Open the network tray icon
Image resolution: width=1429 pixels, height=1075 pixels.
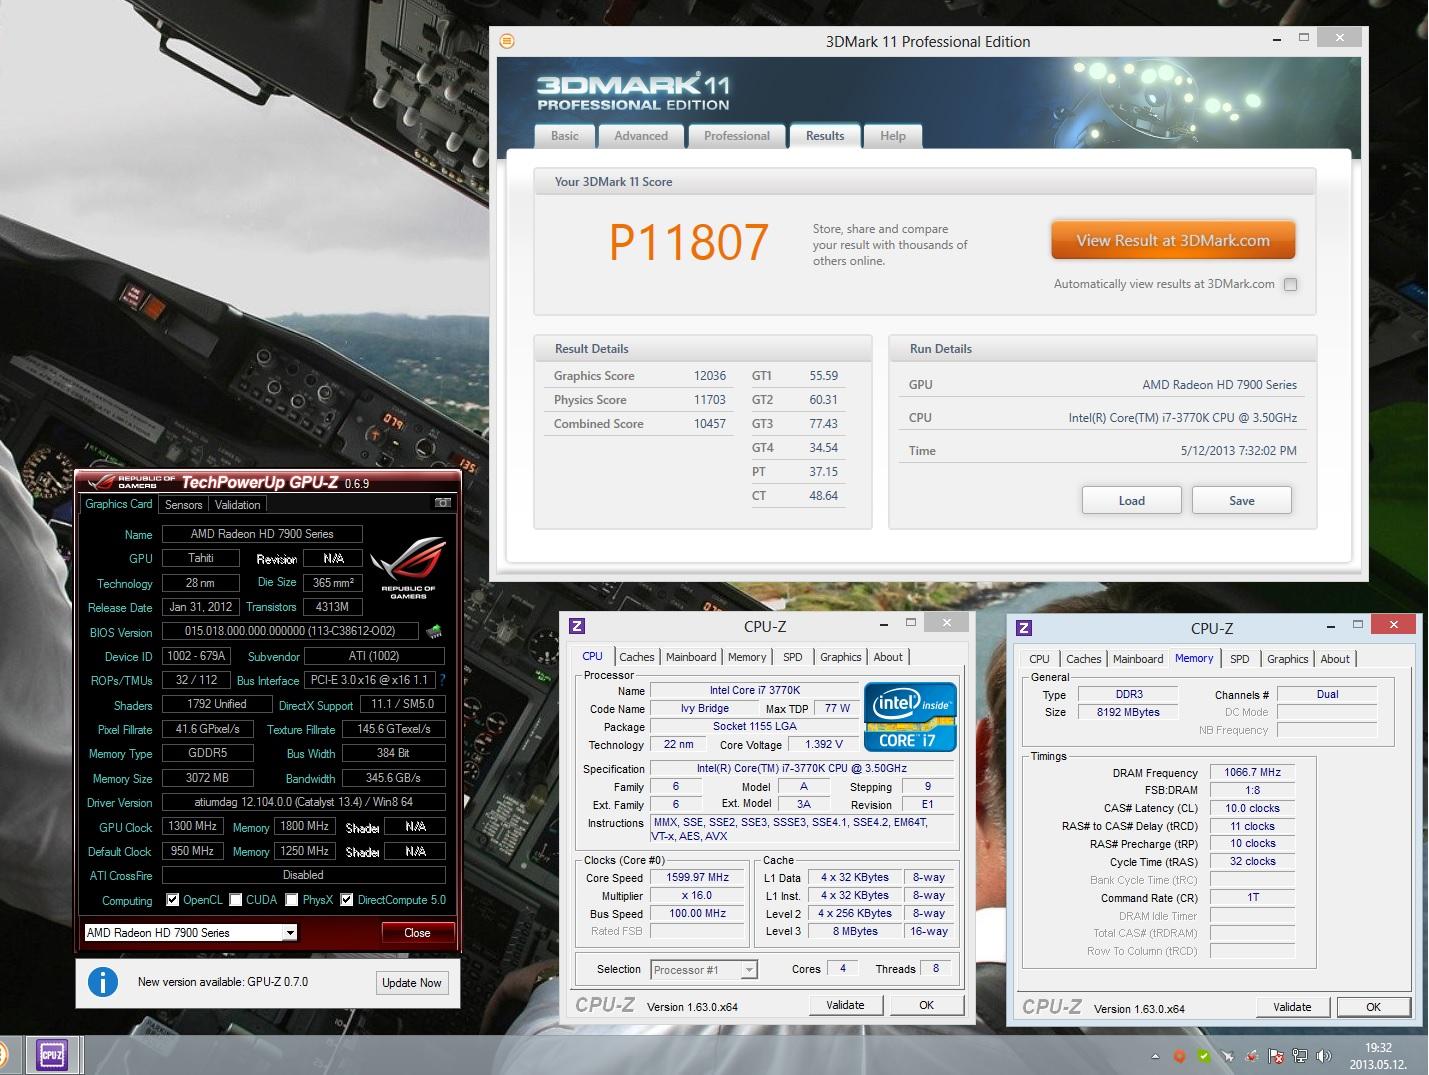click(x=1300, y=1056)
